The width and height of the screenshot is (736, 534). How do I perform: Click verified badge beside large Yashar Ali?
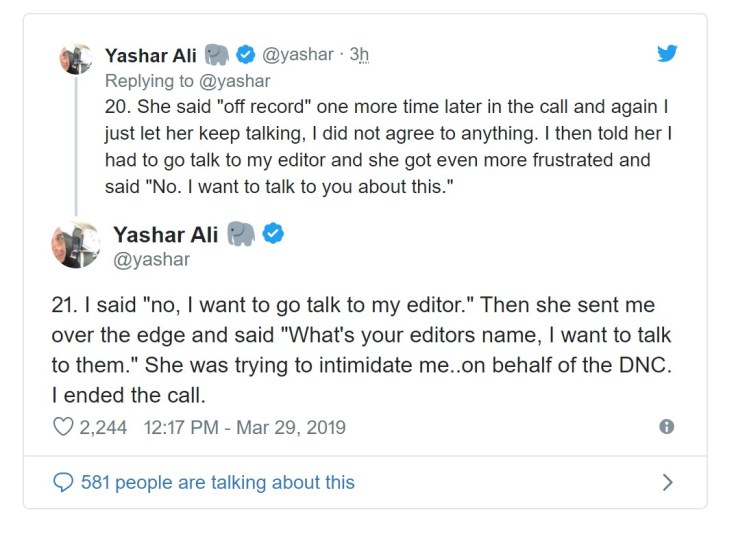[x=274, y=235]
